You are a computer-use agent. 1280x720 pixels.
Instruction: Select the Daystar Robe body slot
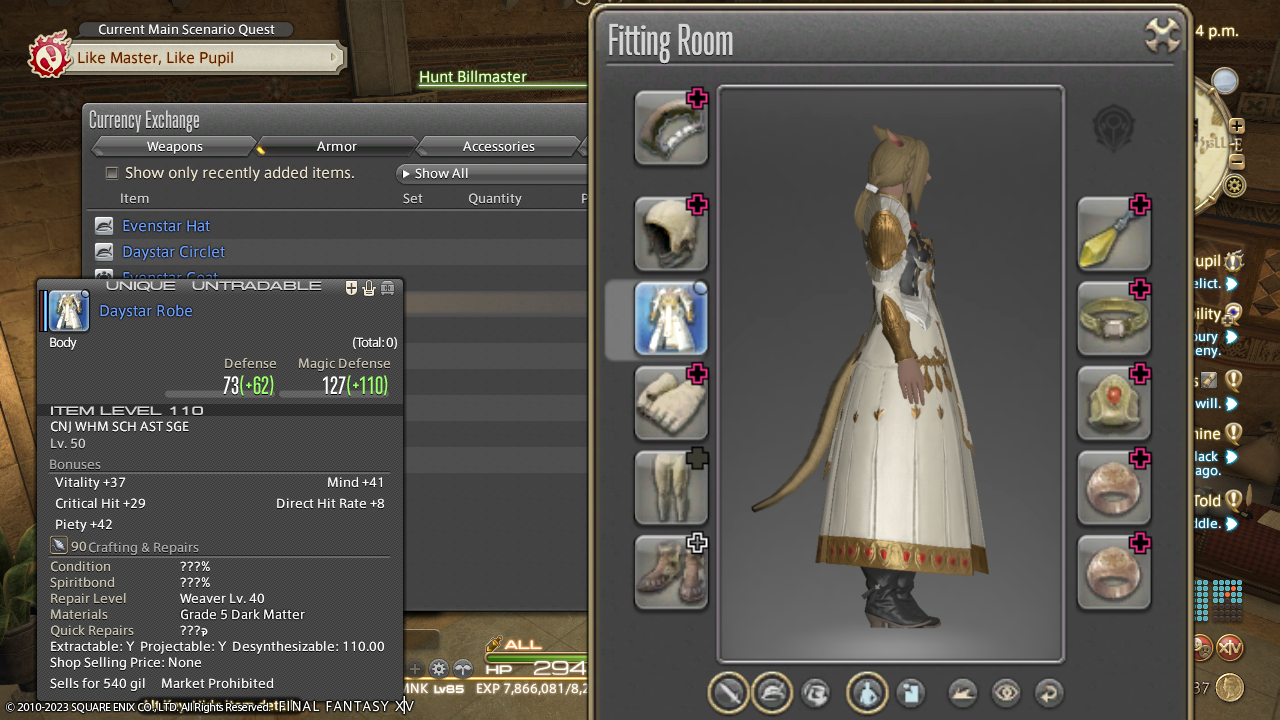[671, 319]
